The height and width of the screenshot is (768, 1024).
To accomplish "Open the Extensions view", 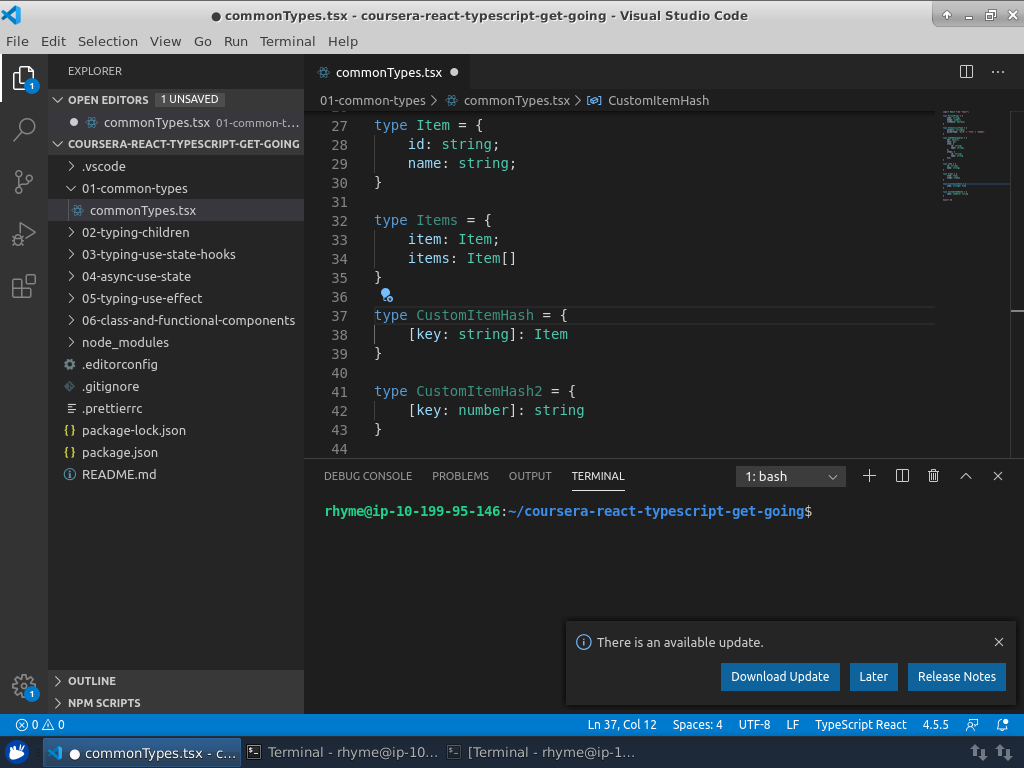I will click(x=24, y=288).
